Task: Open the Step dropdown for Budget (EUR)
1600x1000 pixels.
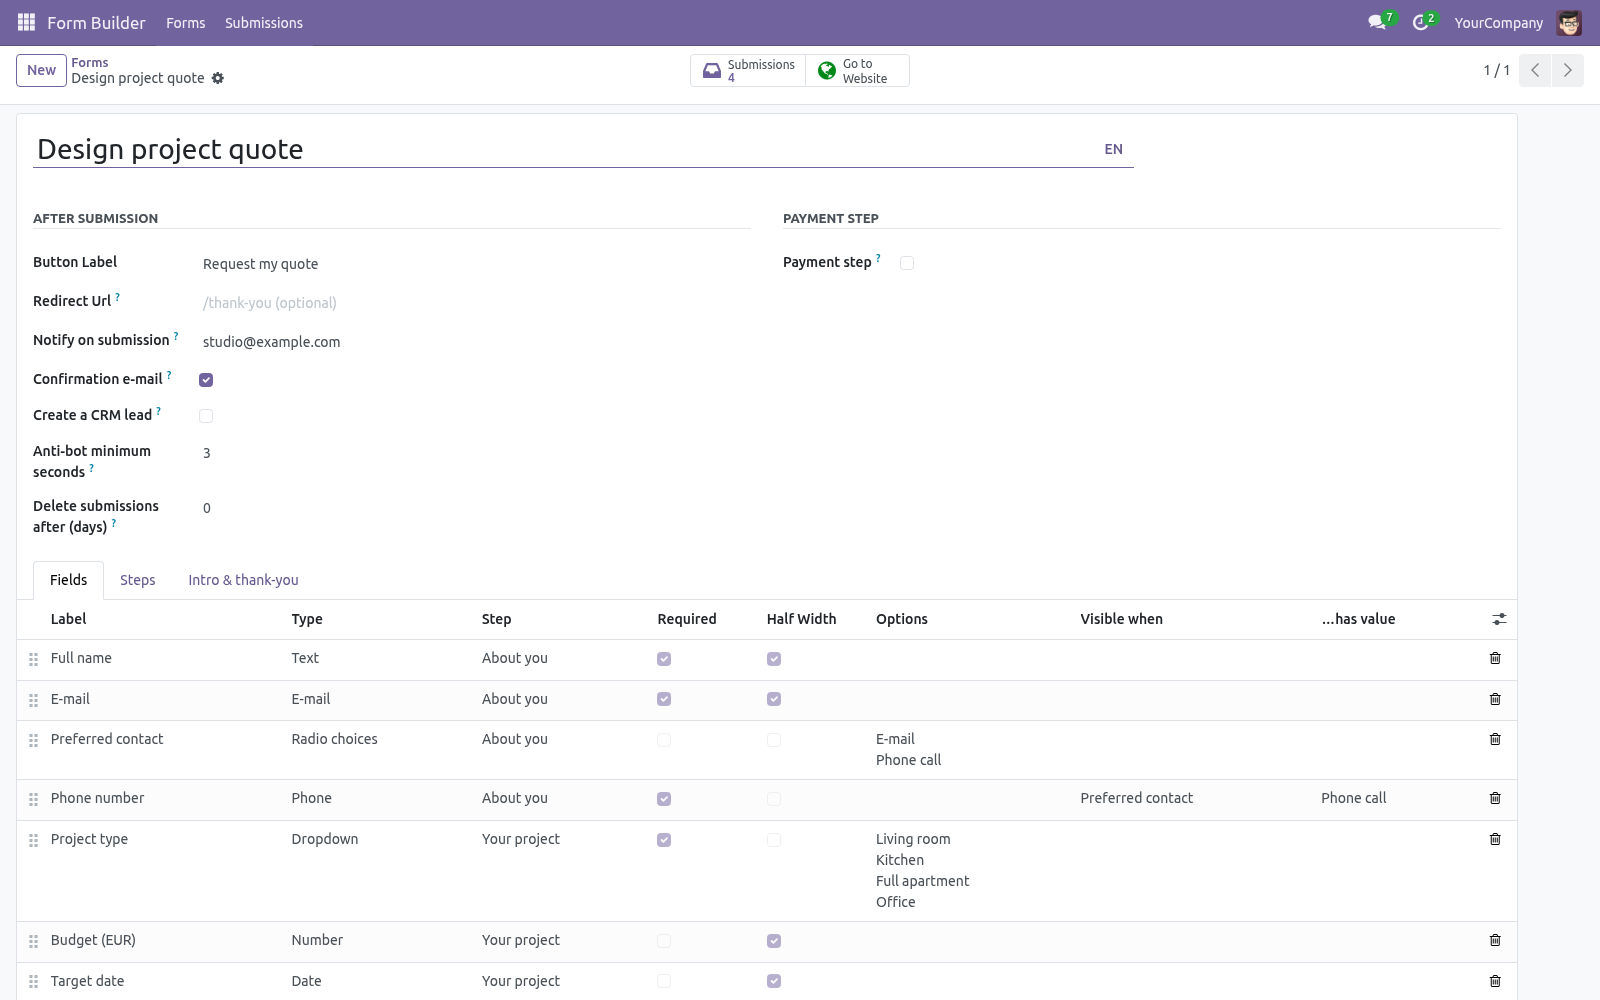Action: click(x=560, y=940)
